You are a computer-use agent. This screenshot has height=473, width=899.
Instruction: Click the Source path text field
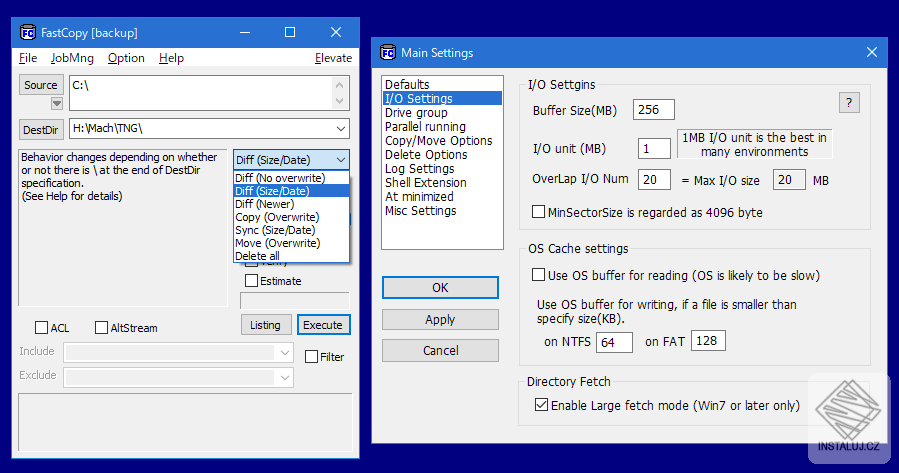(201, 93)
